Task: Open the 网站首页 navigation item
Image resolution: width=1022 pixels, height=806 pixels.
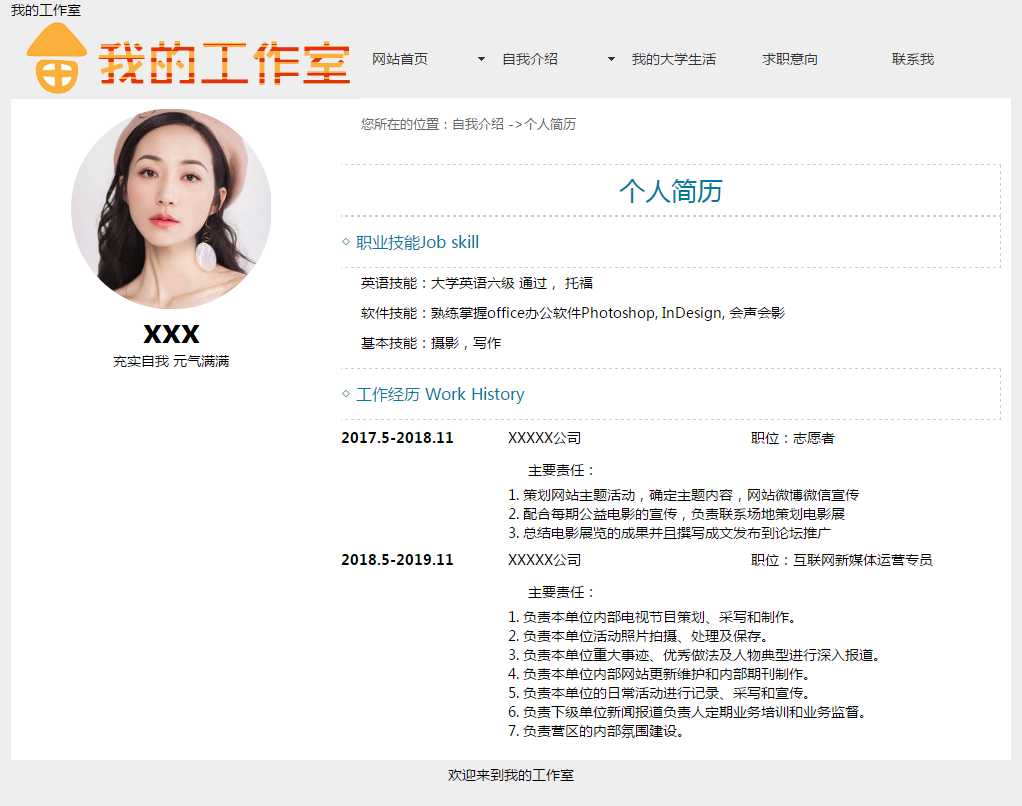Action: 400,59
